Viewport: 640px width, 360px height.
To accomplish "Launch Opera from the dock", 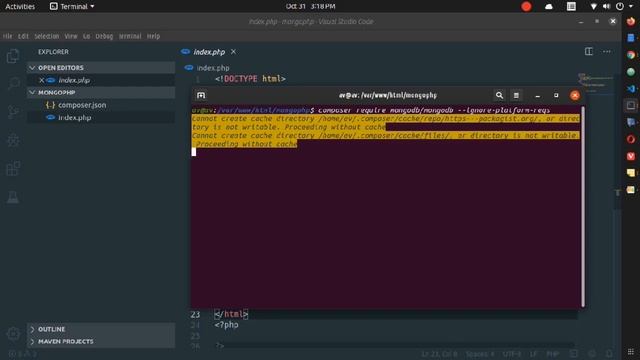I will tap(631, 139).
